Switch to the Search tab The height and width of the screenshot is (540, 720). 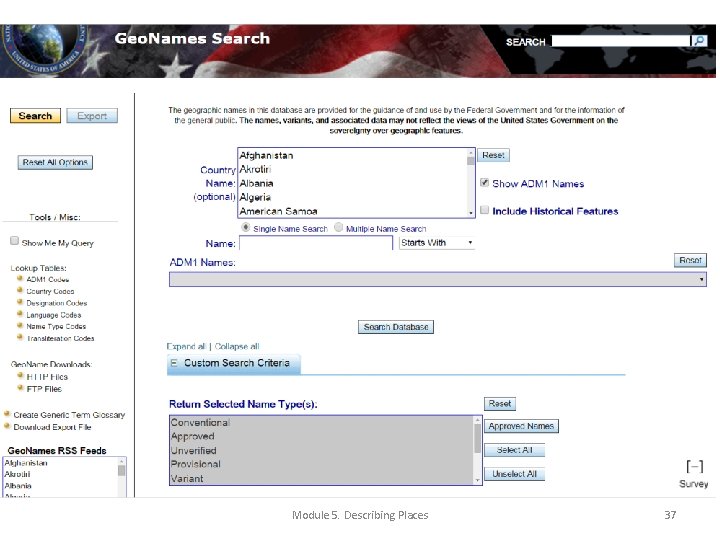click(35, 116)
